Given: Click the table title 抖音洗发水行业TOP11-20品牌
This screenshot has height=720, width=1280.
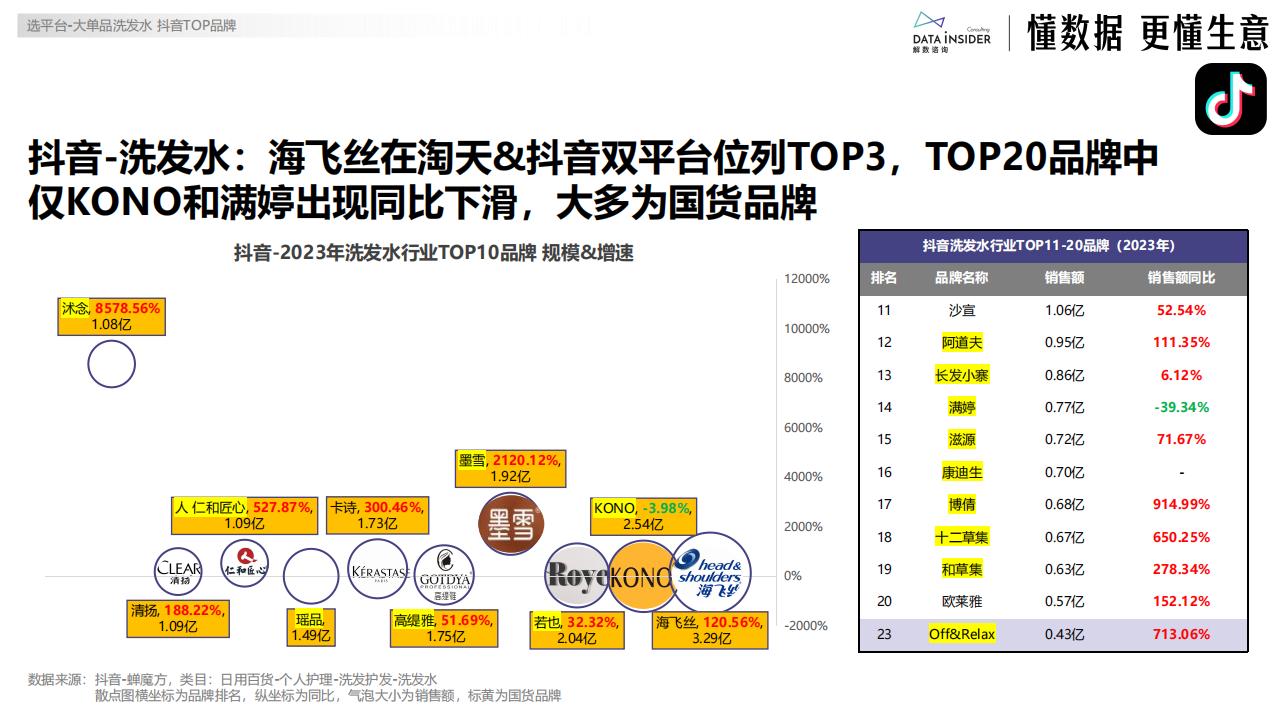Looking at the screenshot, I should tap(1053, 245).
